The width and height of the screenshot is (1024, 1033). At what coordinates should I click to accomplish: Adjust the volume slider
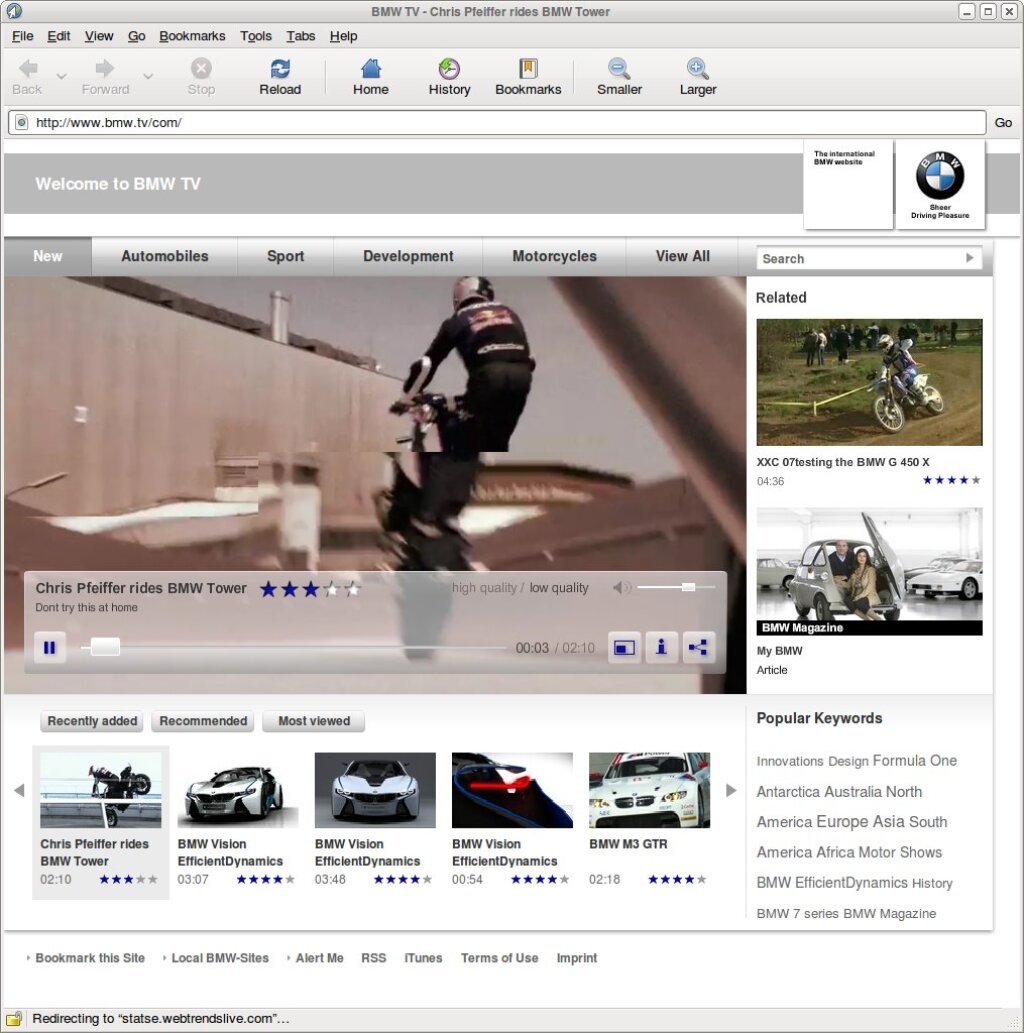tap(687, 588)
